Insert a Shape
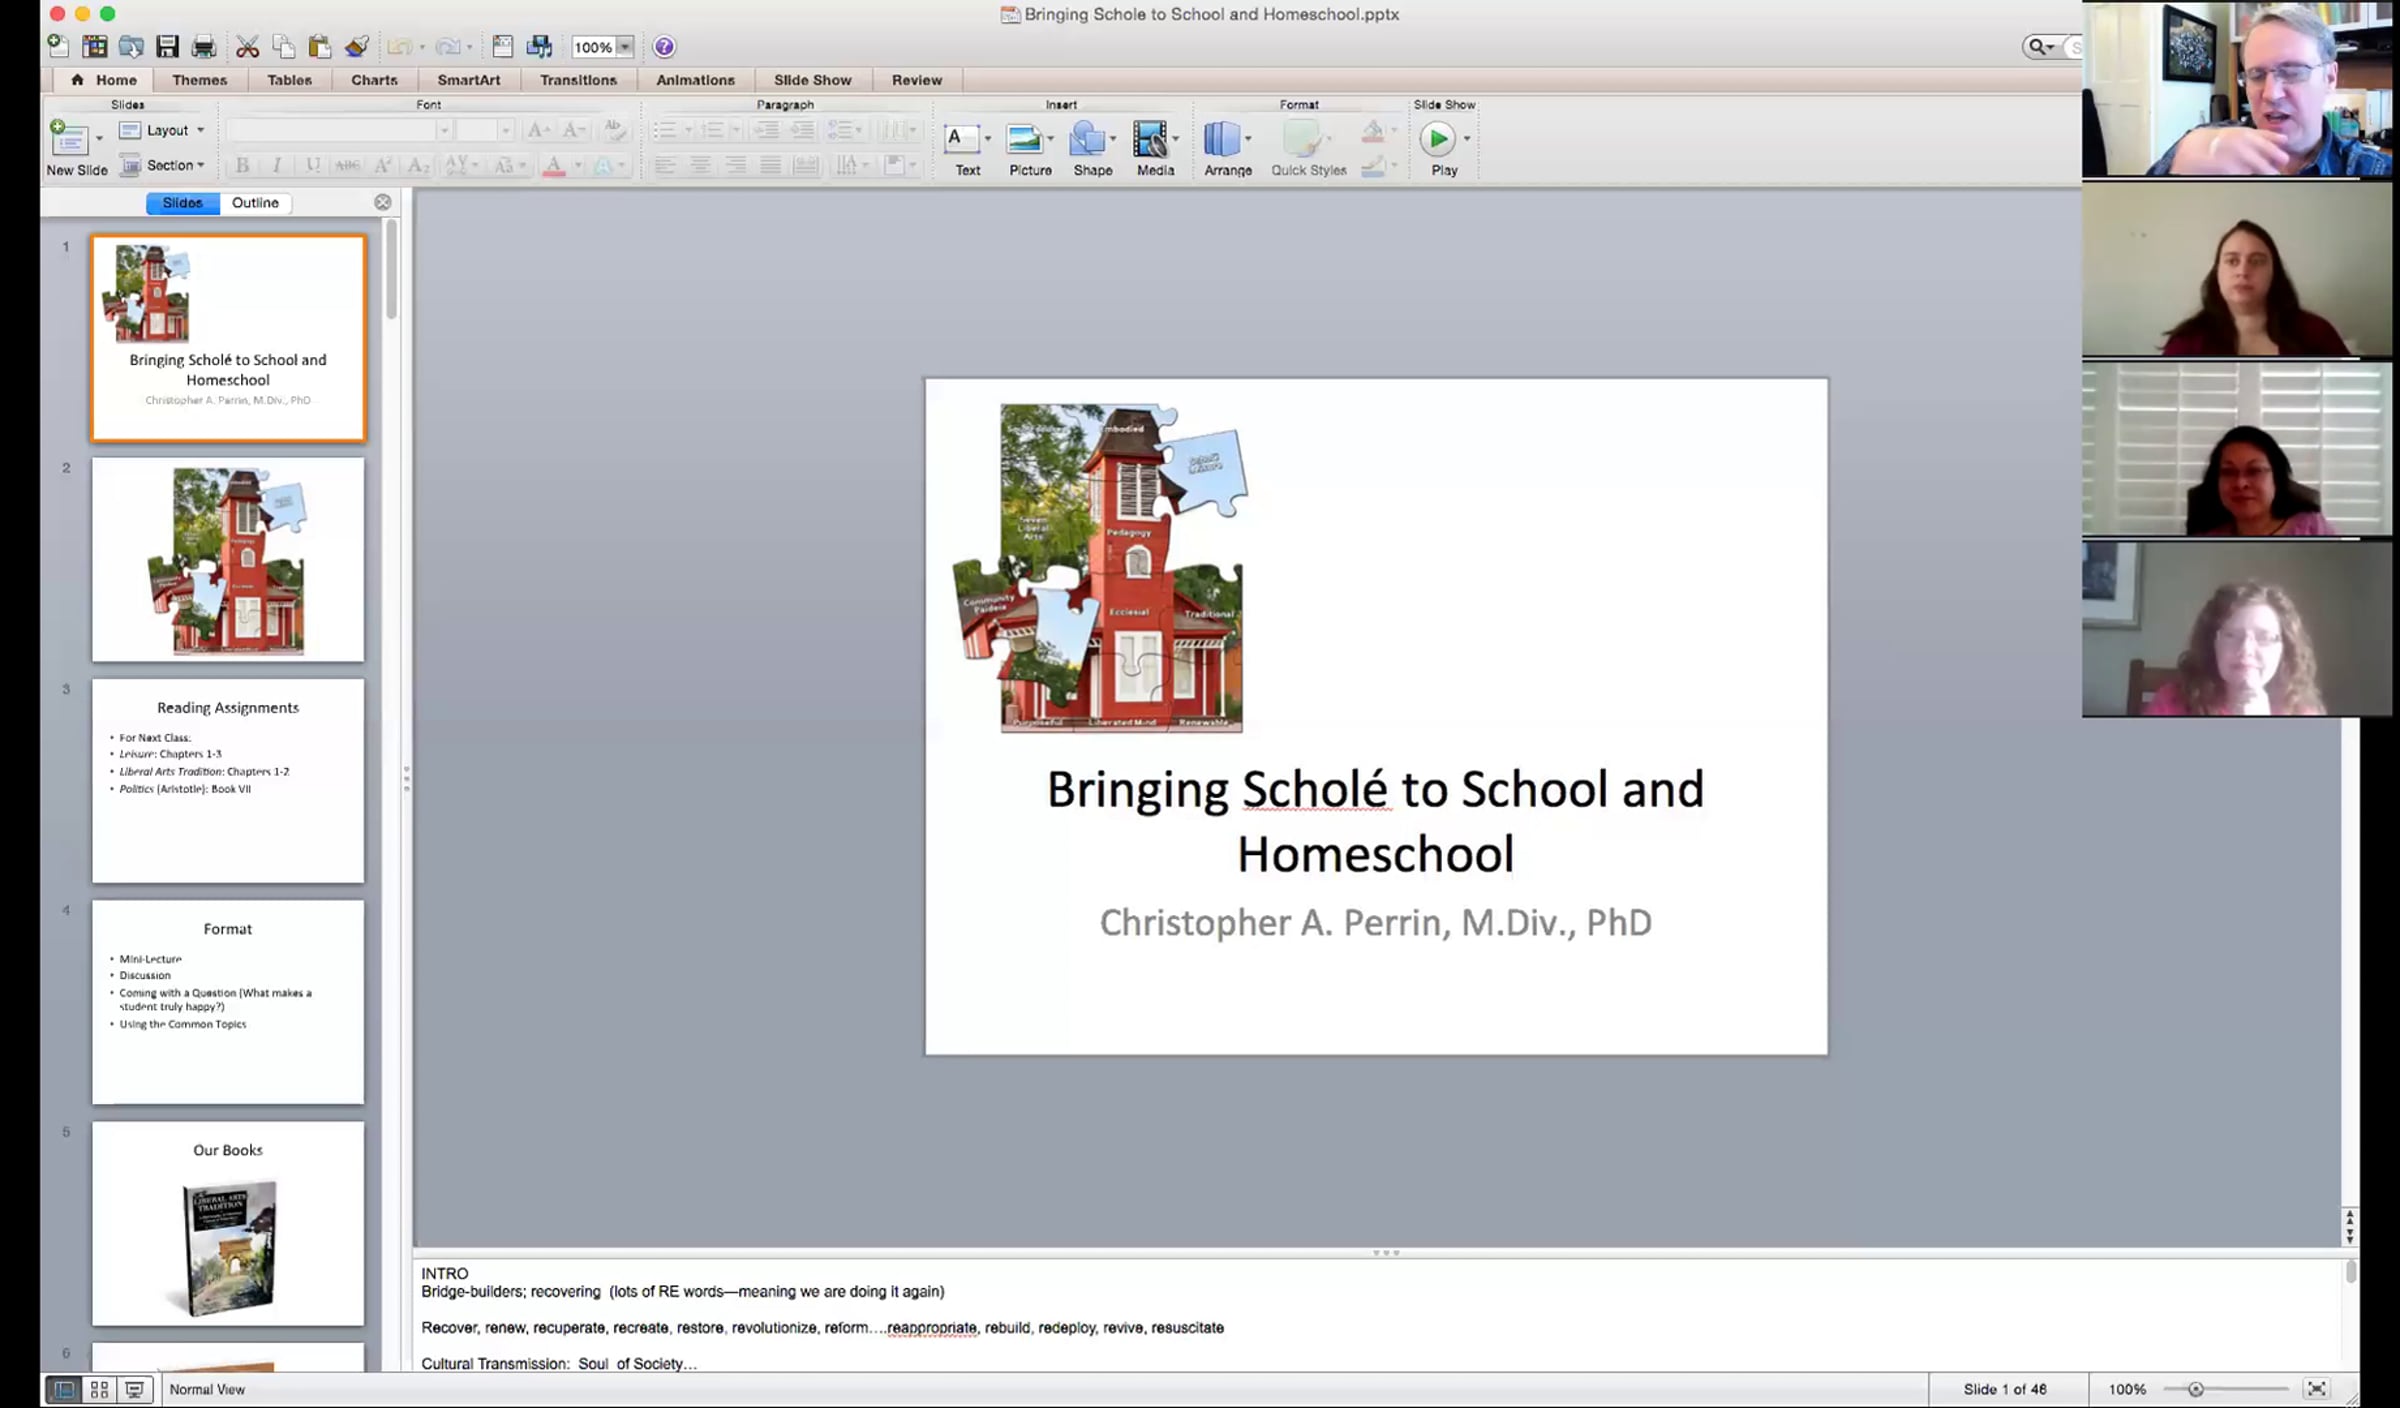This screenshot has height=1408, width=2400. pyautogui.click(x=1087, y=139)
